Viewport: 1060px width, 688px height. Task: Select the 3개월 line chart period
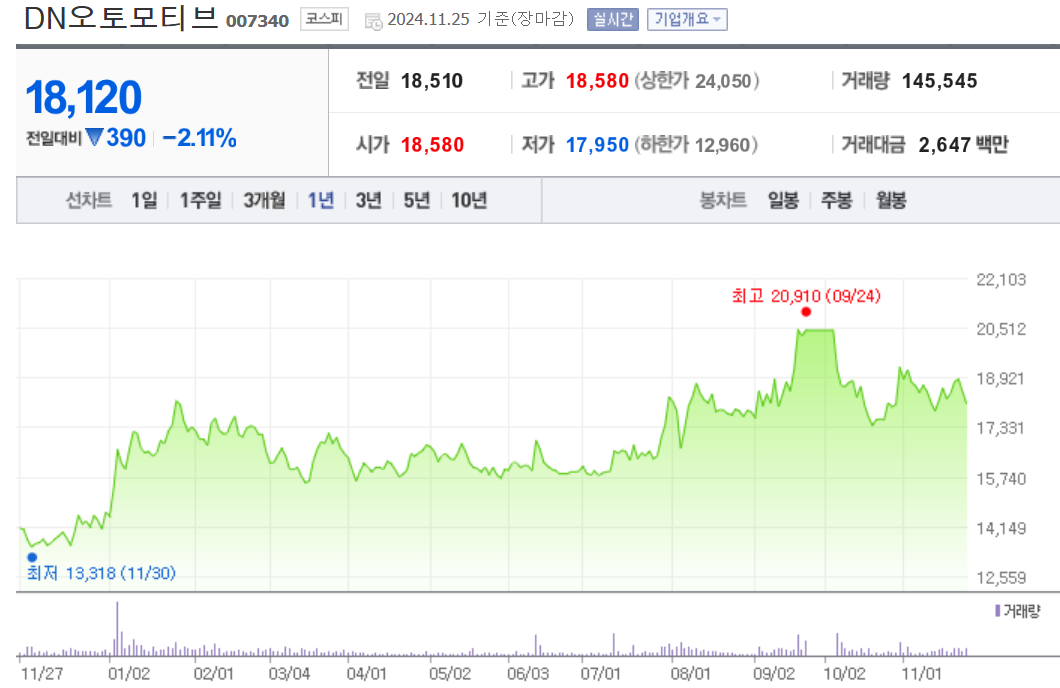pos(264,200)
